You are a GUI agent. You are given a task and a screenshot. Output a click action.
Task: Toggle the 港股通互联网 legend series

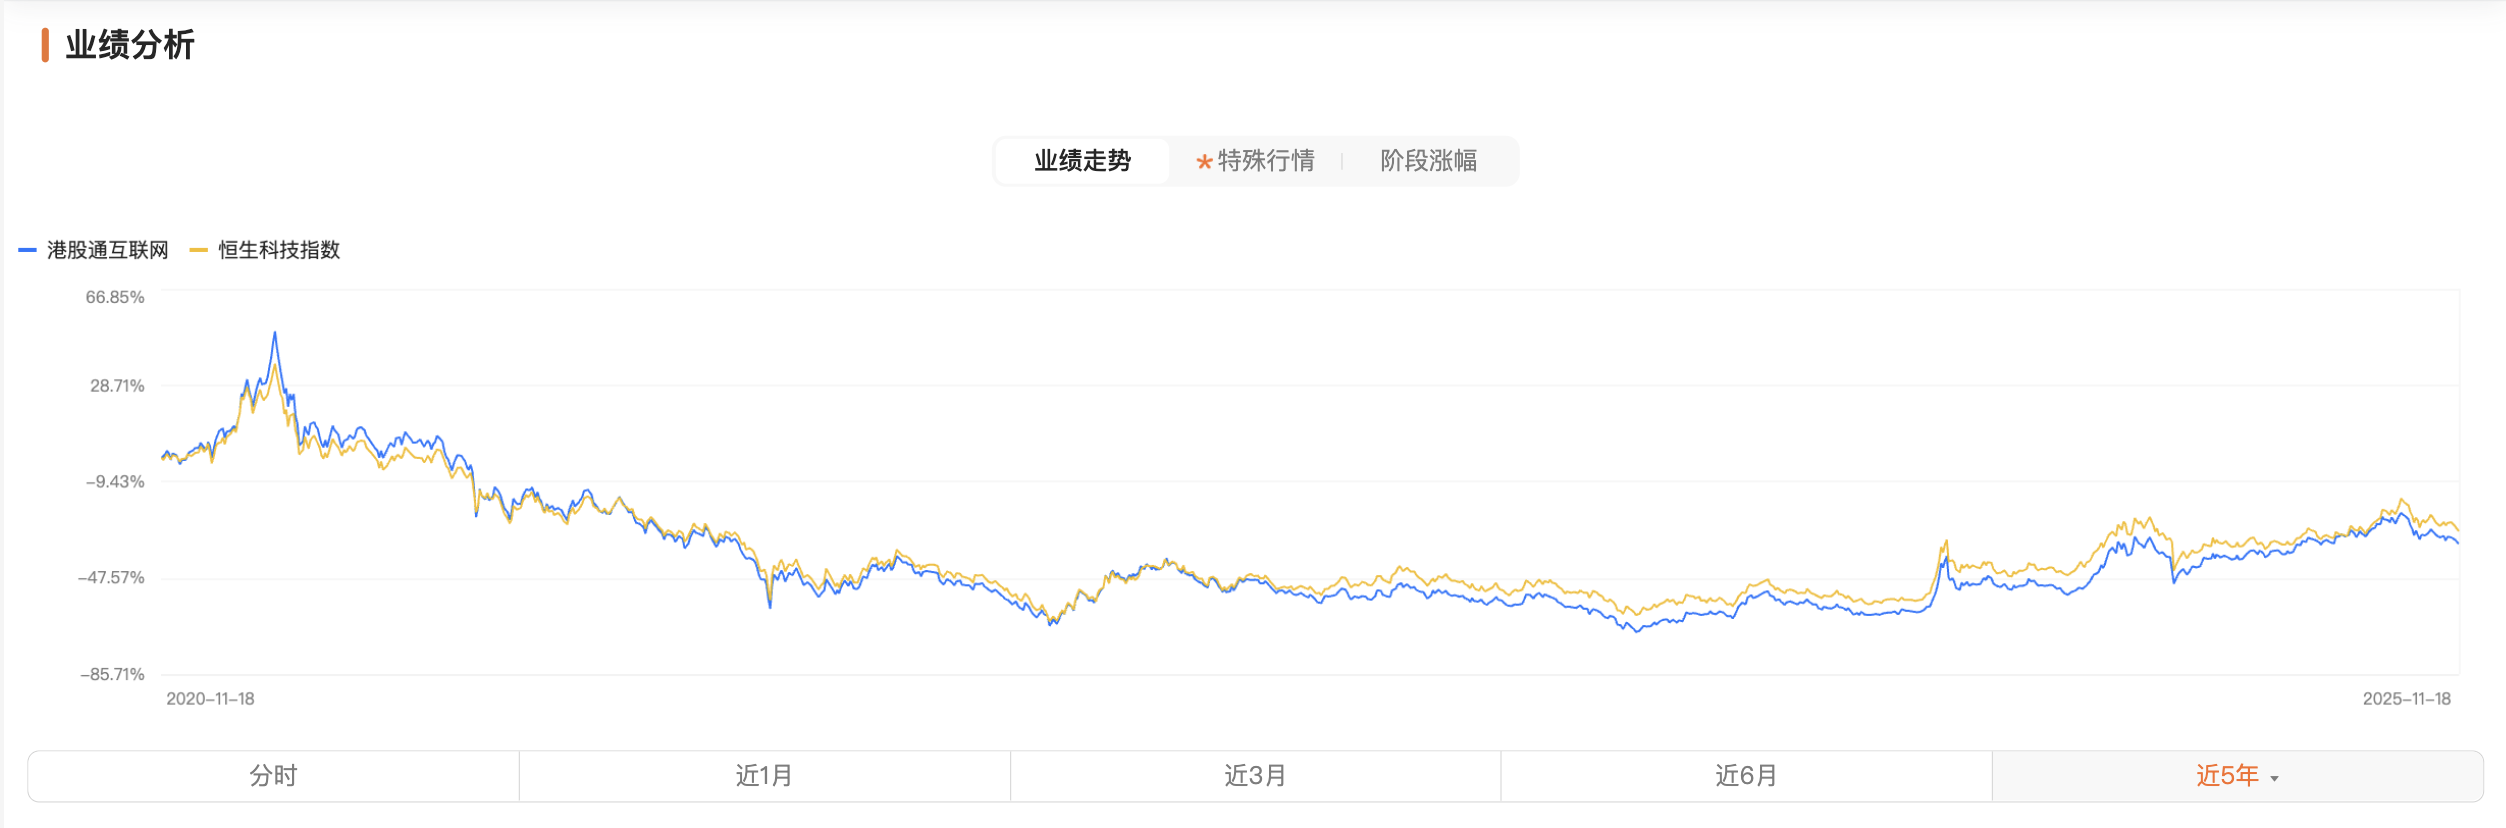click(x=107, y=250)
